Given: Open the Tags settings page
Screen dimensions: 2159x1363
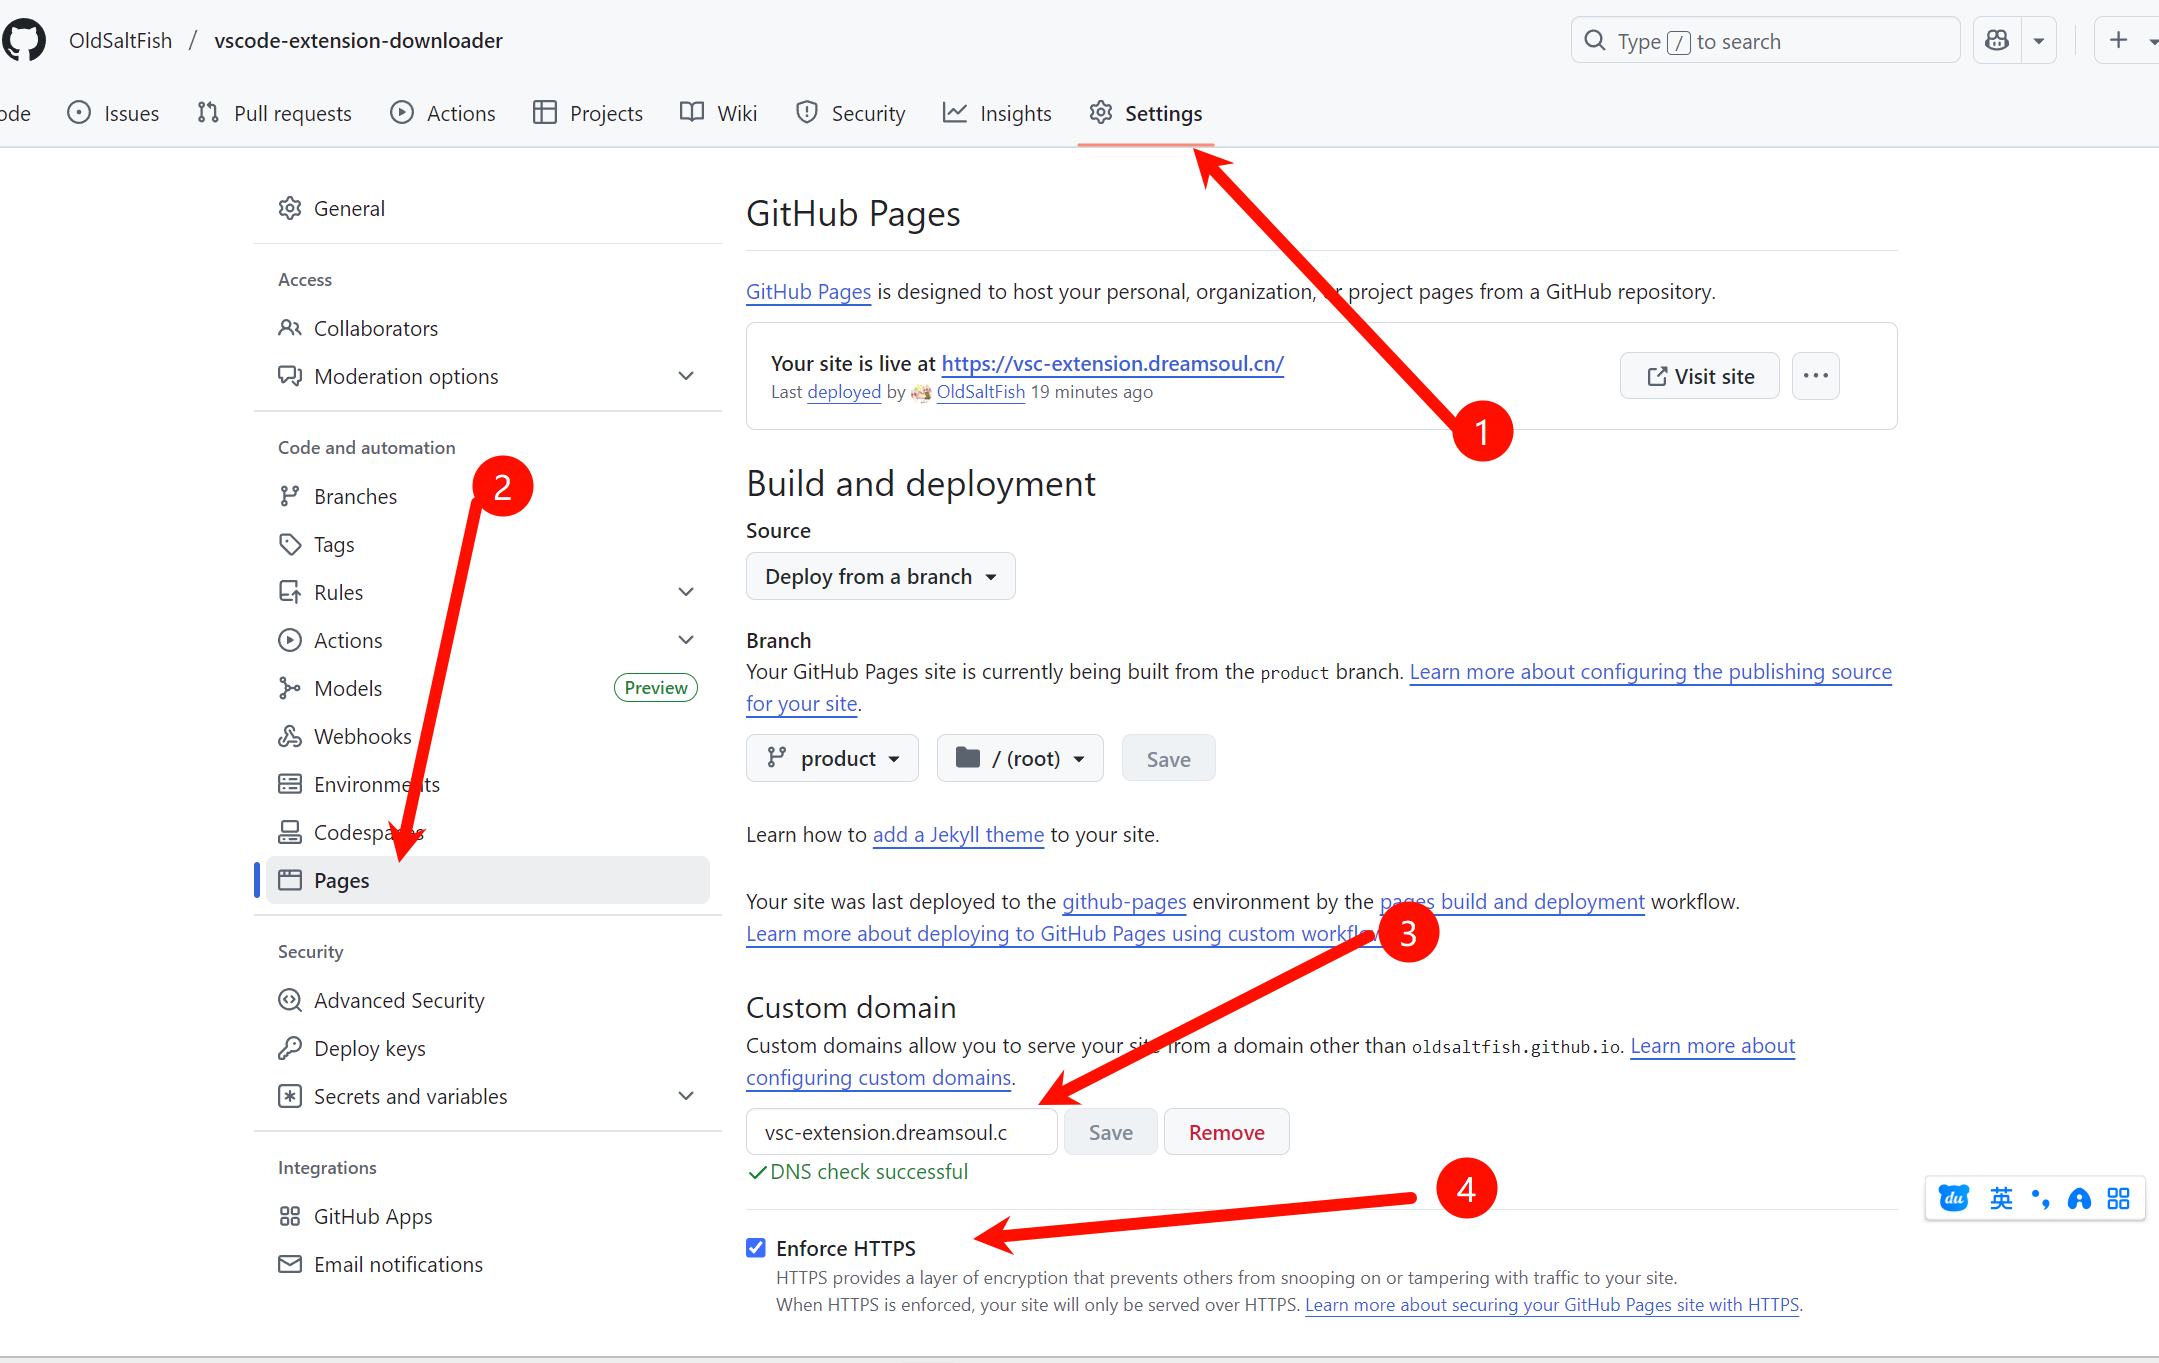Looking at the screenshot, I should pyautogui.click(x=334, y=544).
